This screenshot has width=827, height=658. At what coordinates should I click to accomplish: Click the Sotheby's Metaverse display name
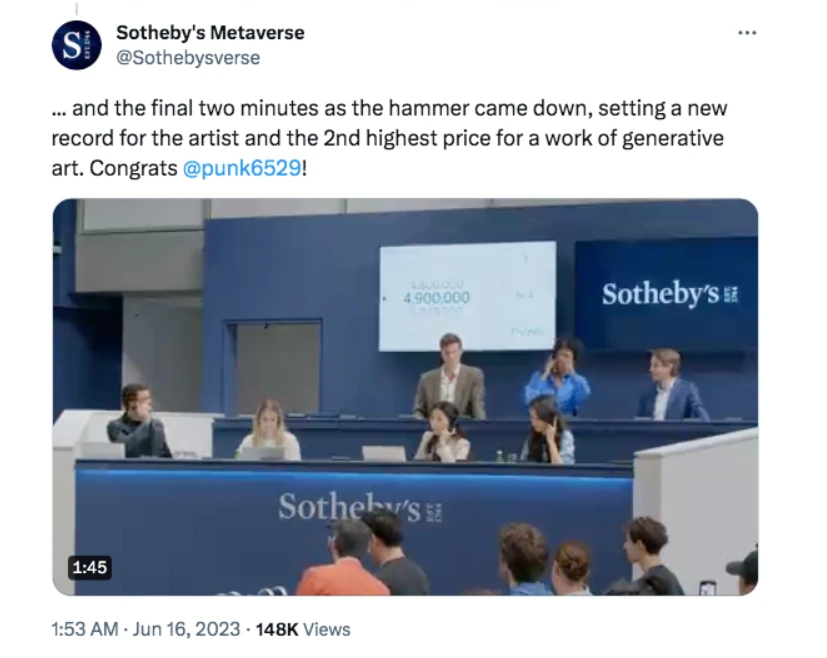click(x=210, y=33)
